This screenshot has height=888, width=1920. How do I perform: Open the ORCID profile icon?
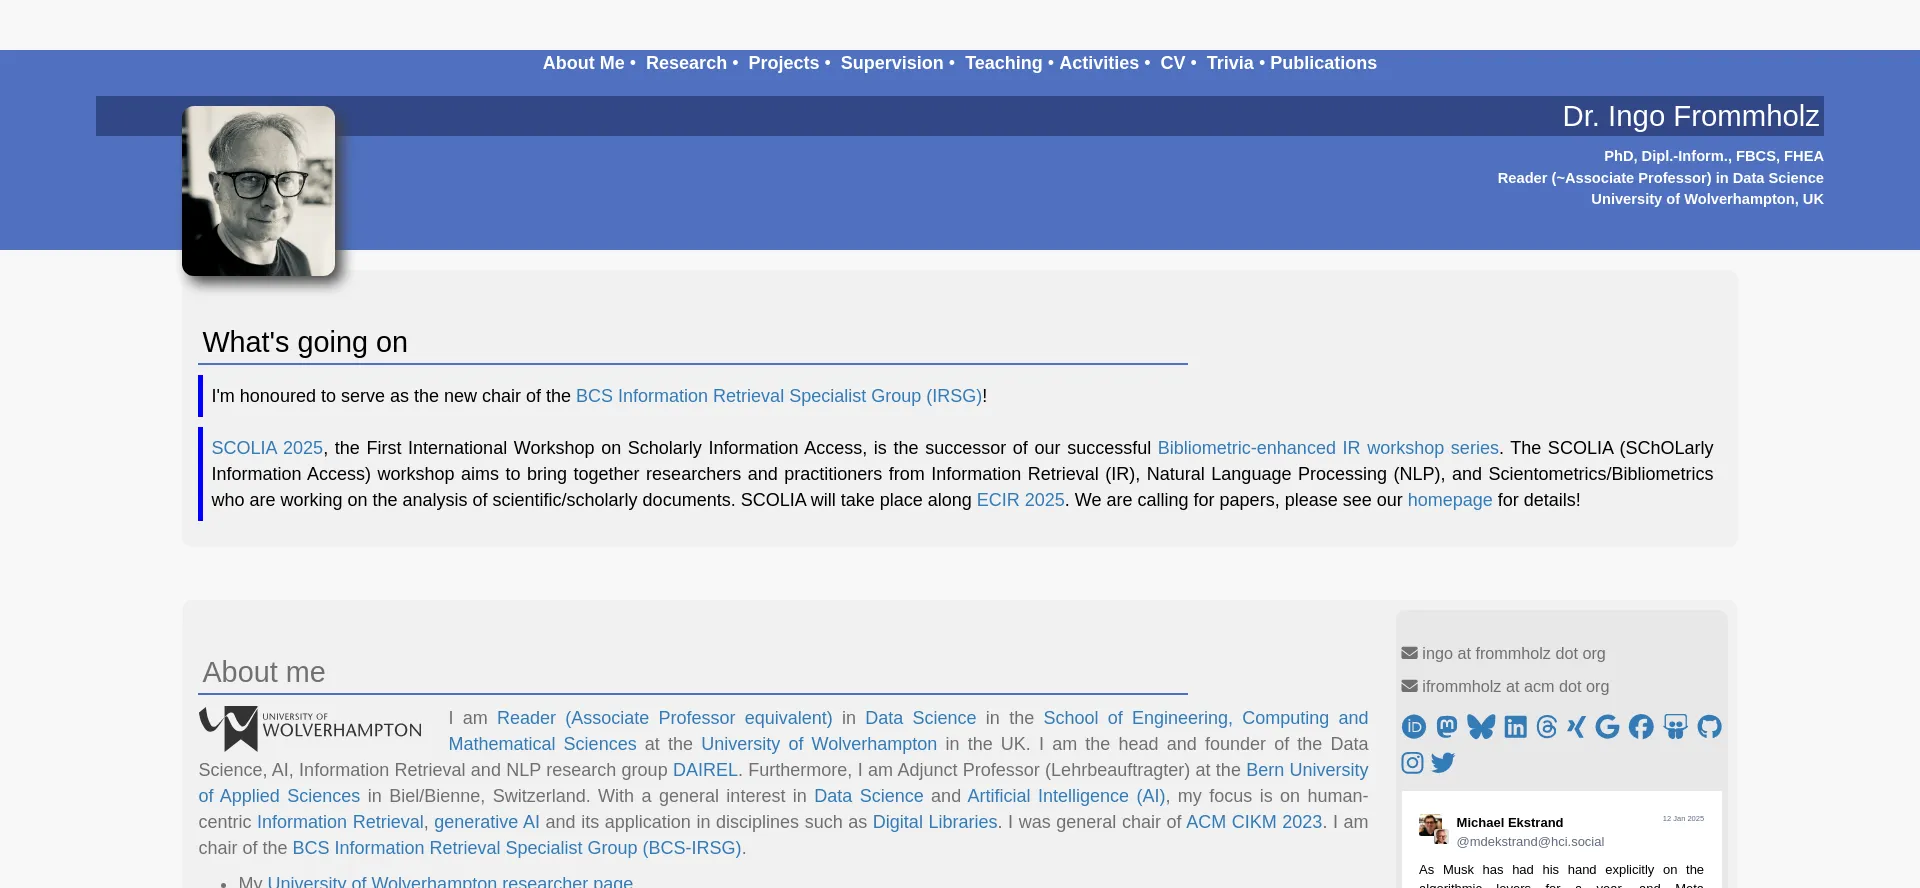pyautogui.click(x=1413, y=727)
